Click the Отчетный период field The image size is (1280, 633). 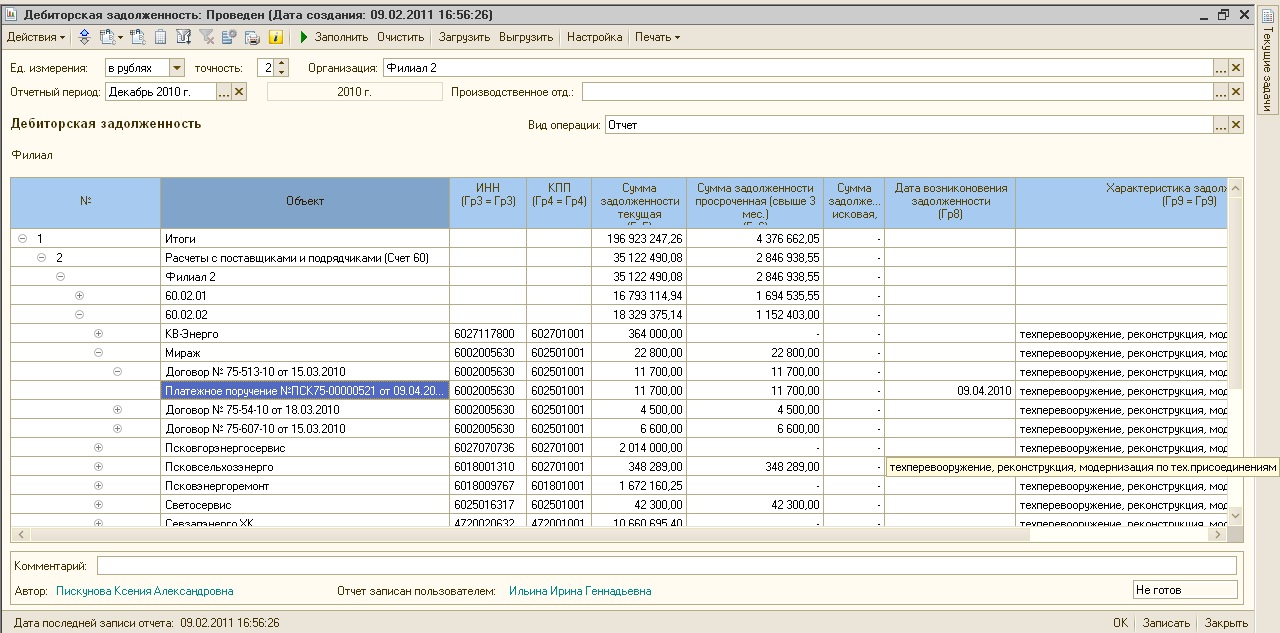click(160, 92)
